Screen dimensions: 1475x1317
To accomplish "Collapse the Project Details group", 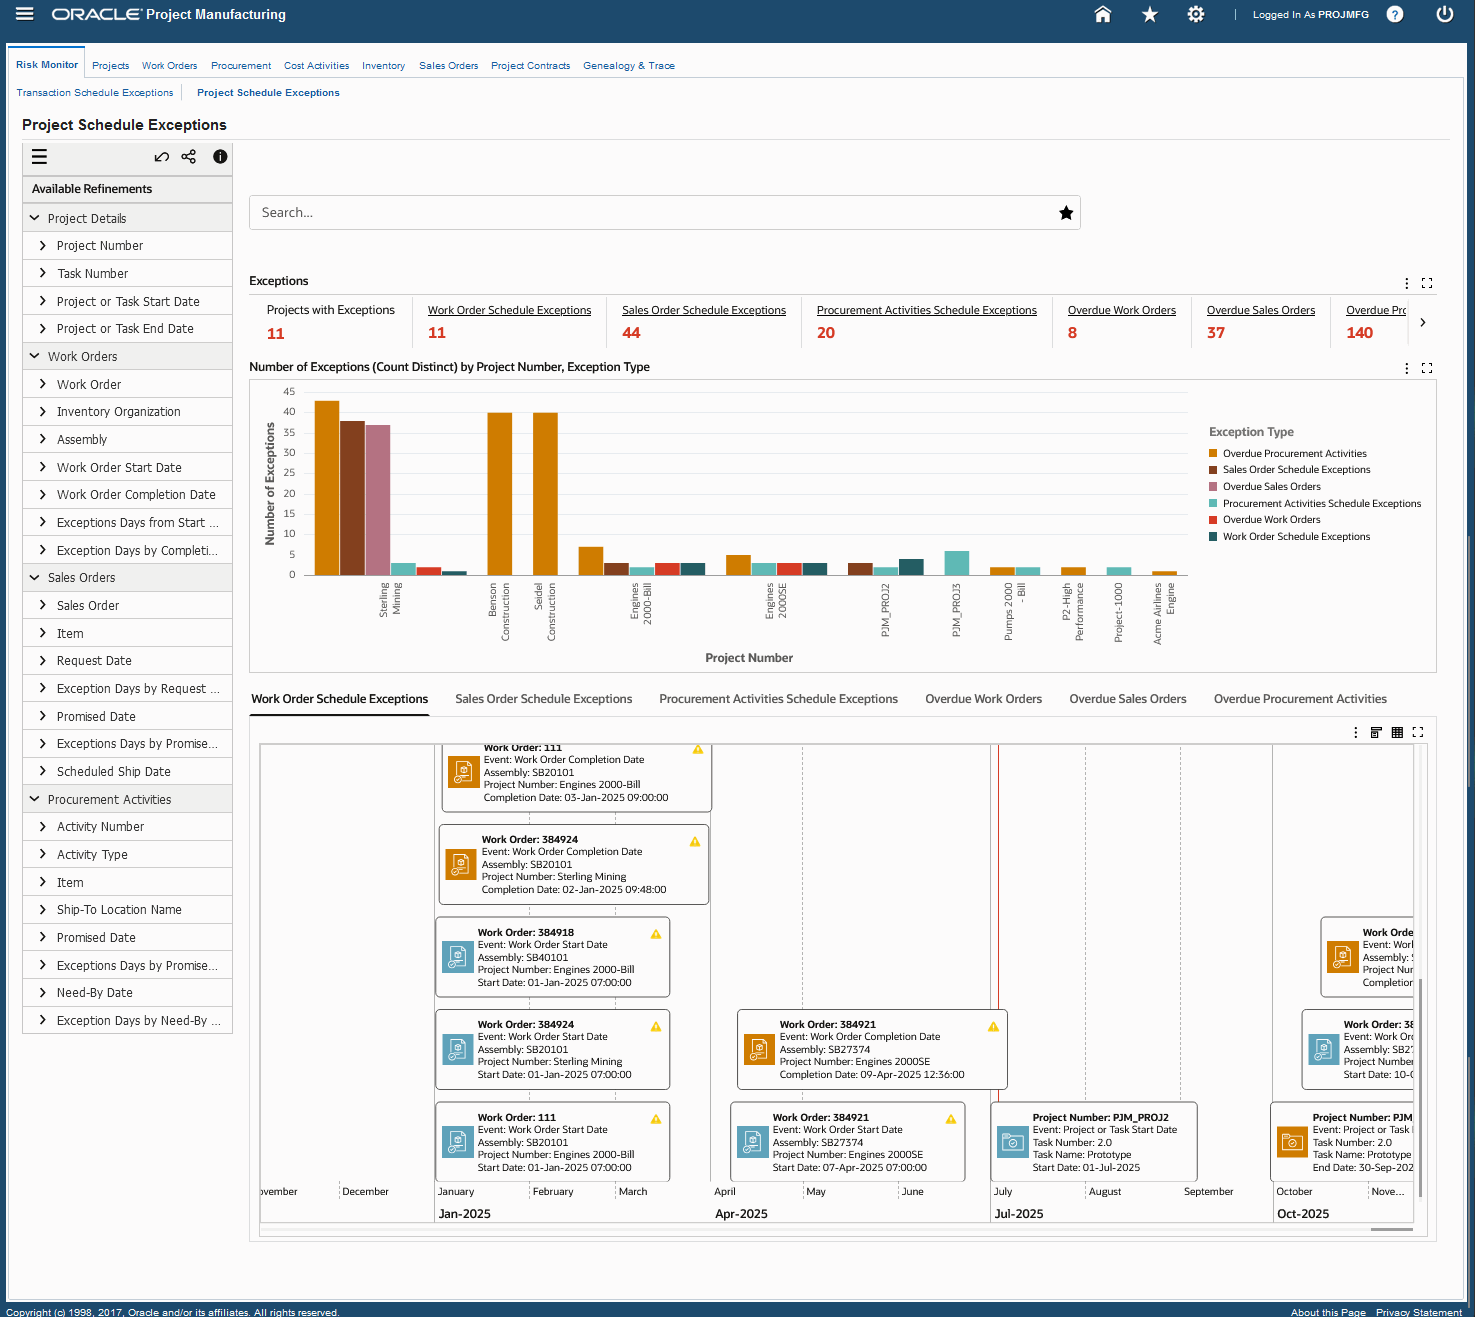I will click(35, 218).
